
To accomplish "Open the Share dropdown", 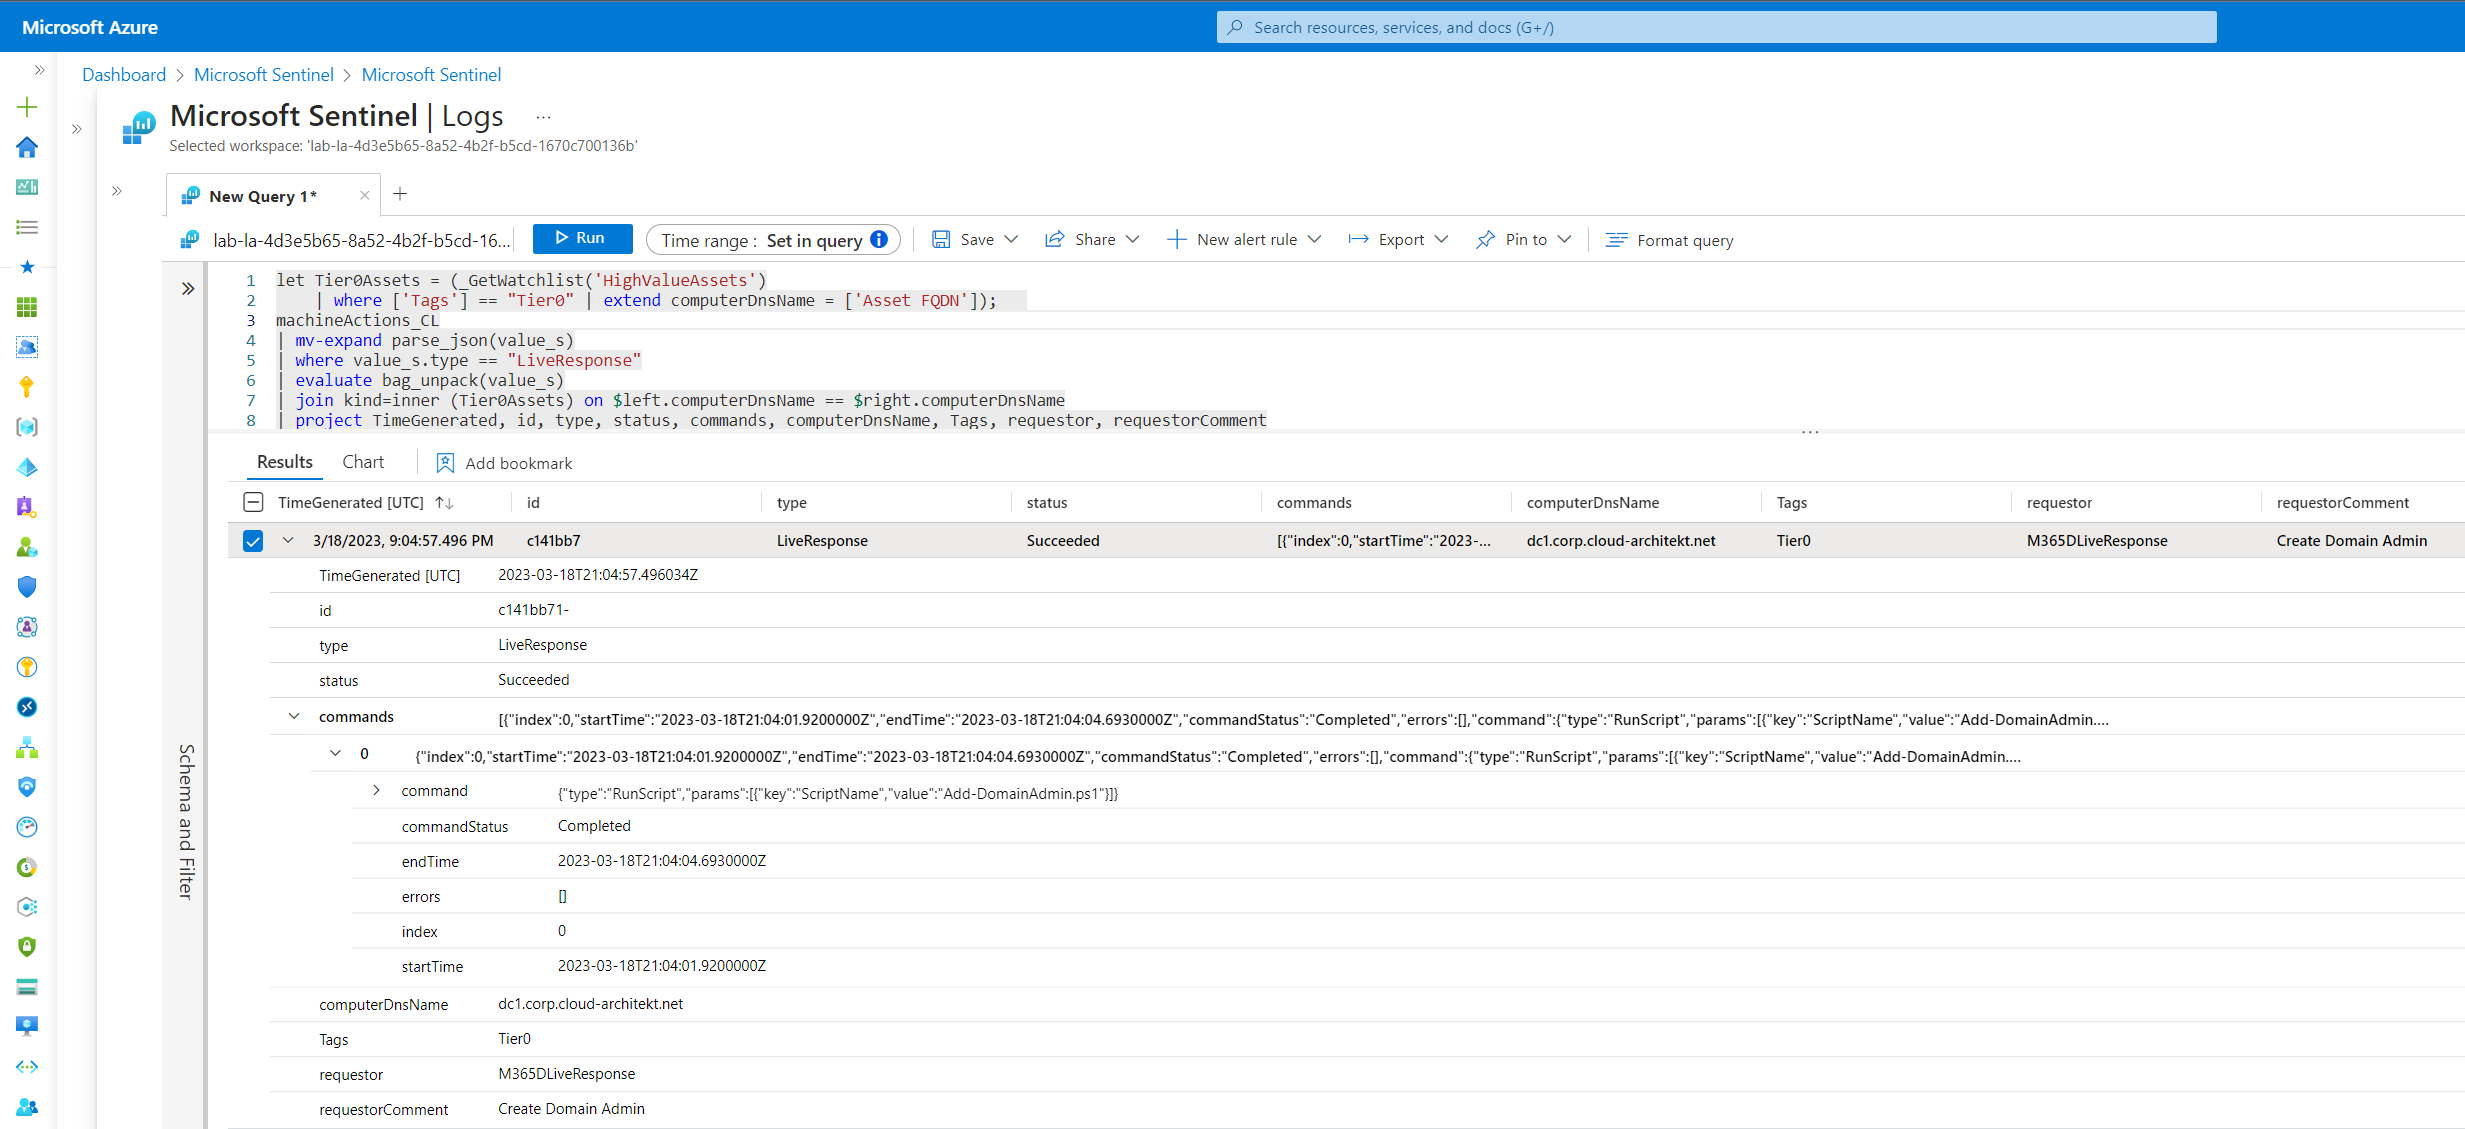I will click(x=1092, y=240).
